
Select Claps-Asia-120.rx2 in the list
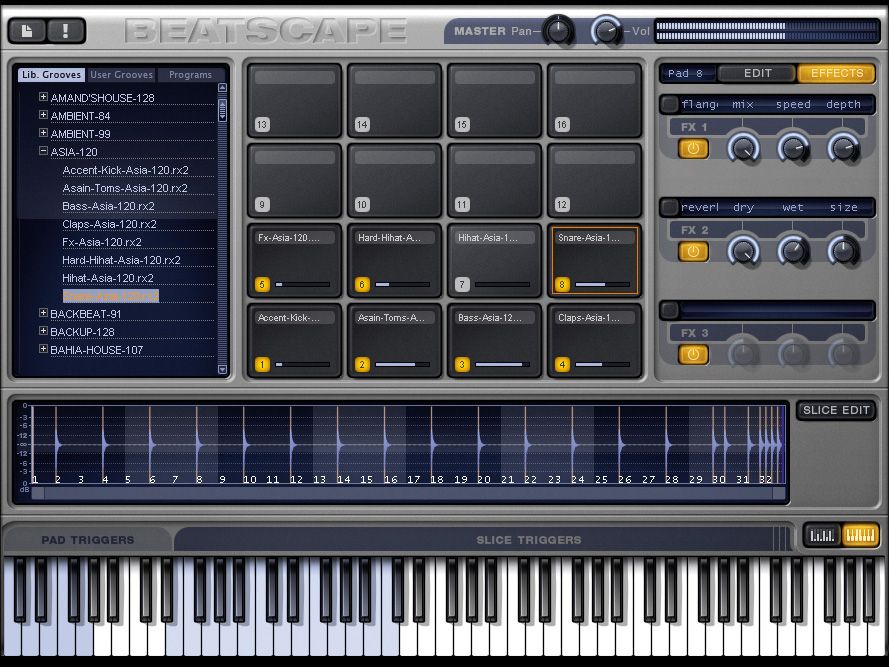[109, 224]
